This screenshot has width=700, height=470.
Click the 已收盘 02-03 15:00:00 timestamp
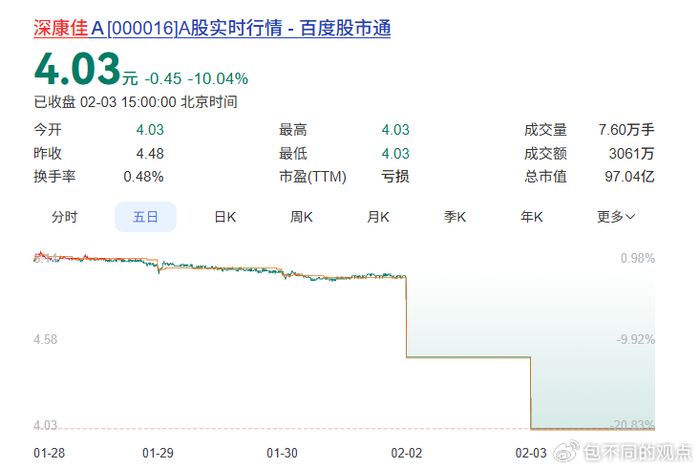click(135, 102)
